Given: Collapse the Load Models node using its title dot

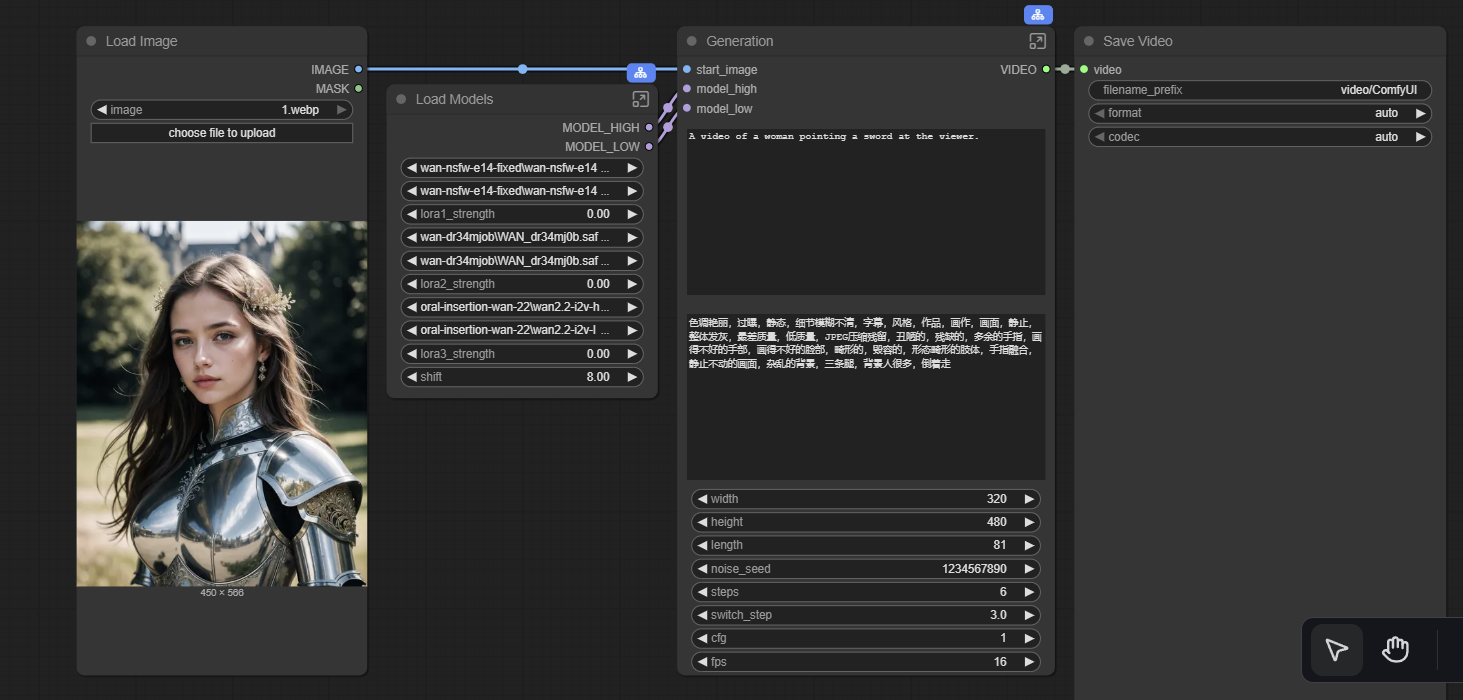Looking at the screenshot, I should pyautogui.click(x=401, y=99).
